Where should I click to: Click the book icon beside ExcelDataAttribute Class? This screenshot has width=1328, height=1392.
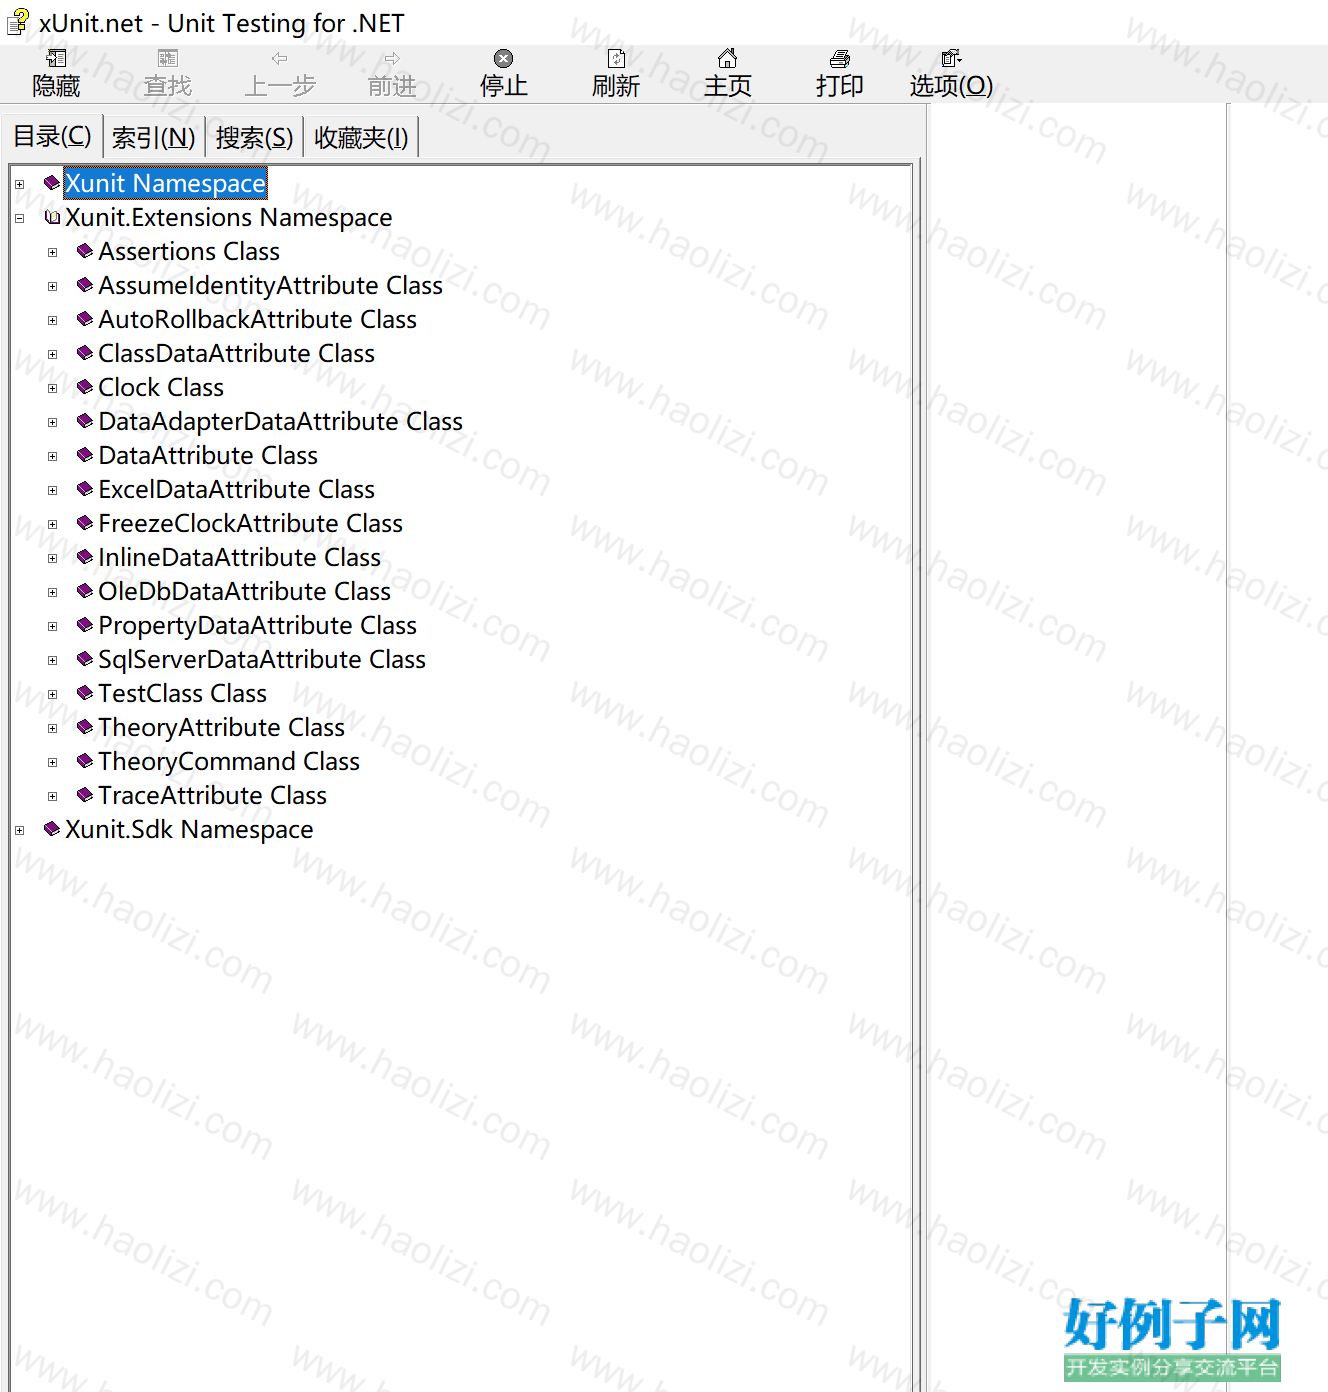[85, 489]
